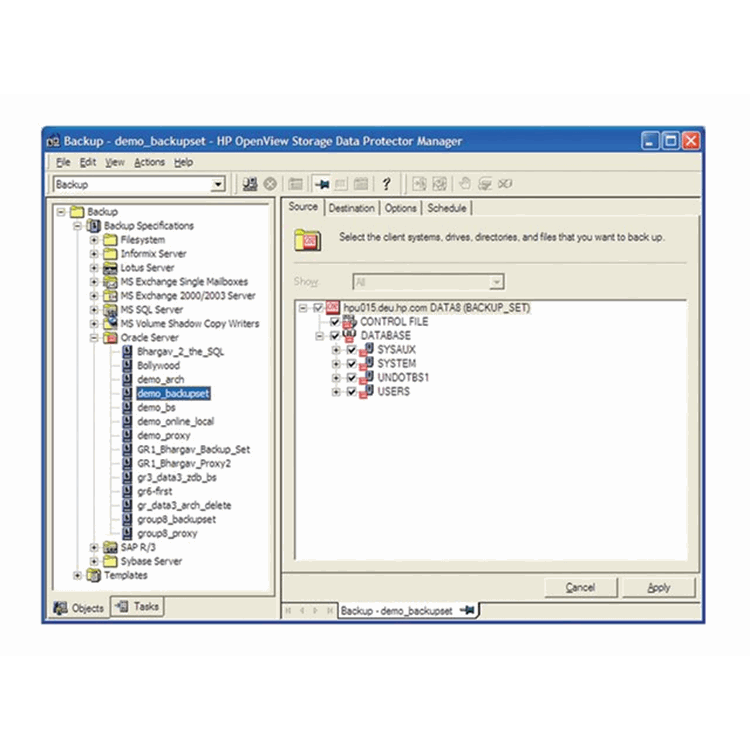
Task: Click the SYSAUX tablespace icon
Action: (366, 350)
